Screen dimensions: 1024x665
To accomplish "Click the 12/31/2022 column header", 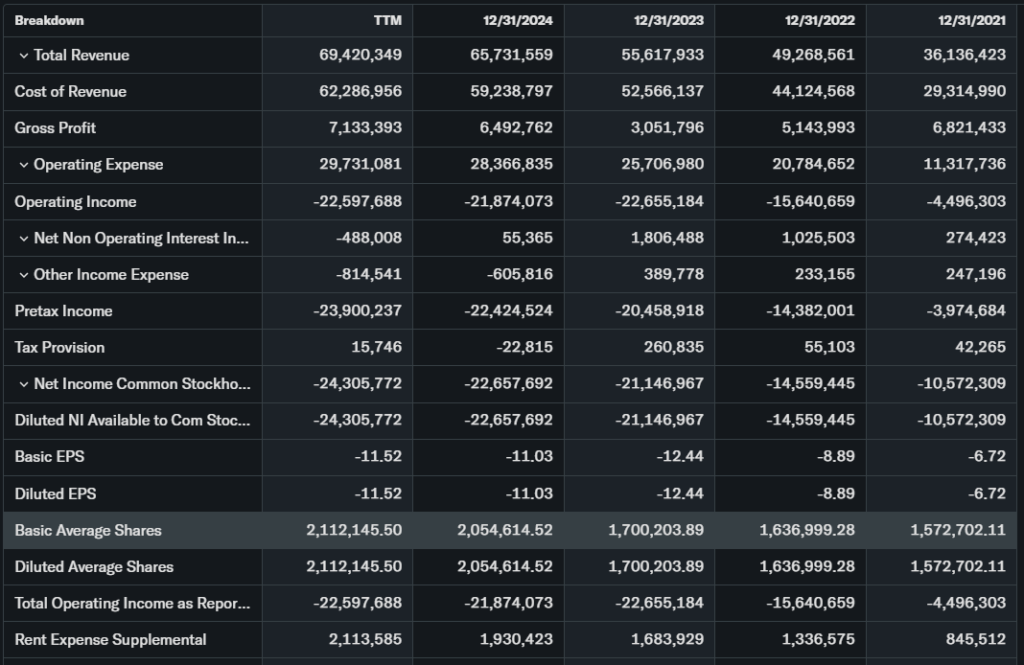I will coord(819,20).
